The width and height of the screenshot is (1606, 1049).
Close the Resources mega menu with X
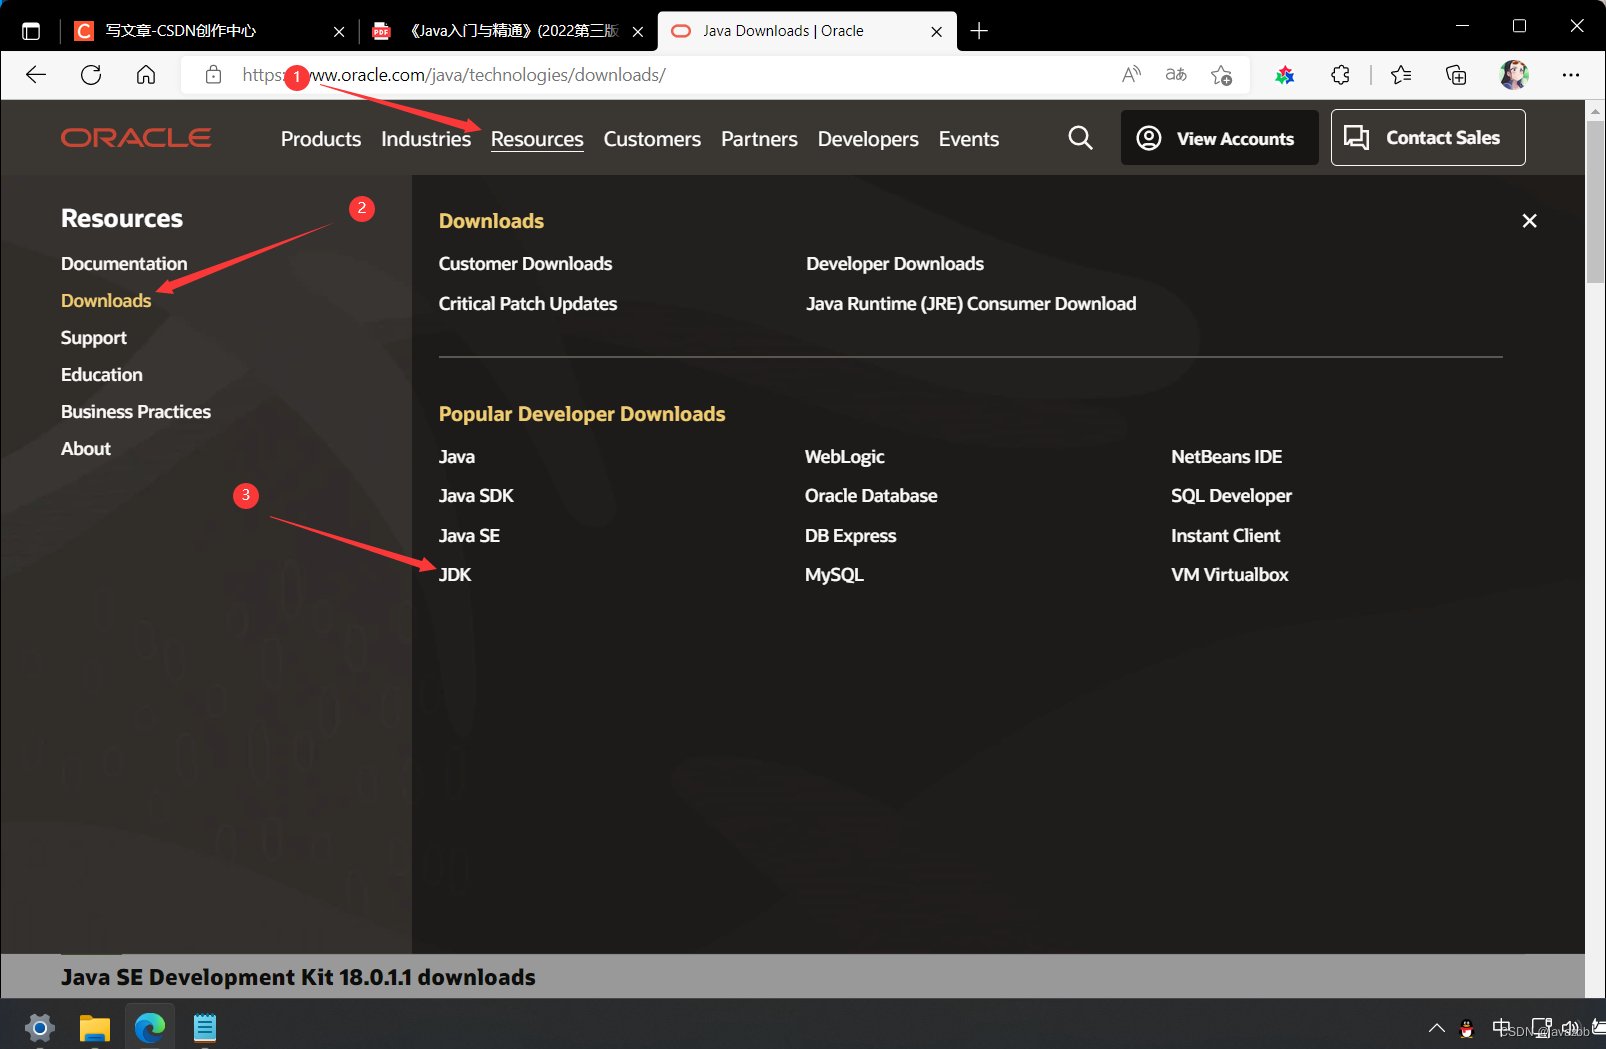(1529, 221)
